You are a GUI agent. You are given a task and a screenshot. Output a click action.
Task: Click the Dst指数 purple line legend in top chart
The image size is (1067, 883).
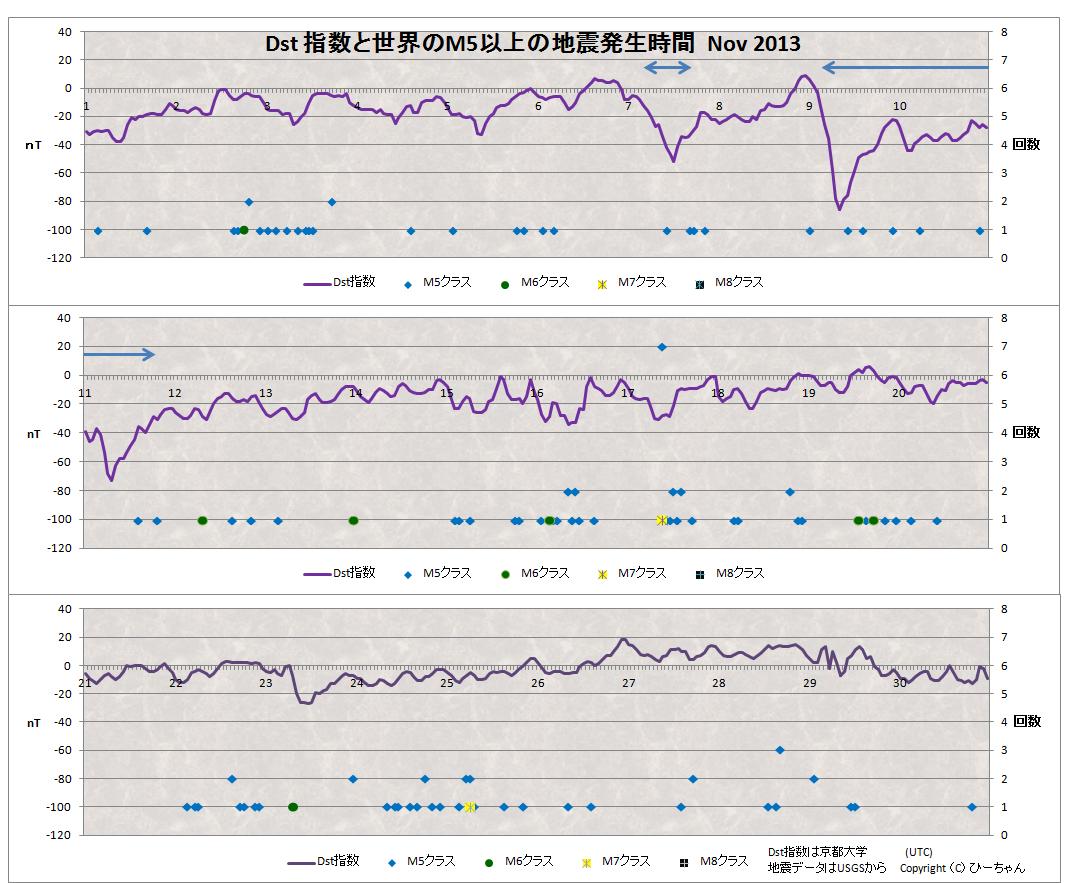pos(339,283)
